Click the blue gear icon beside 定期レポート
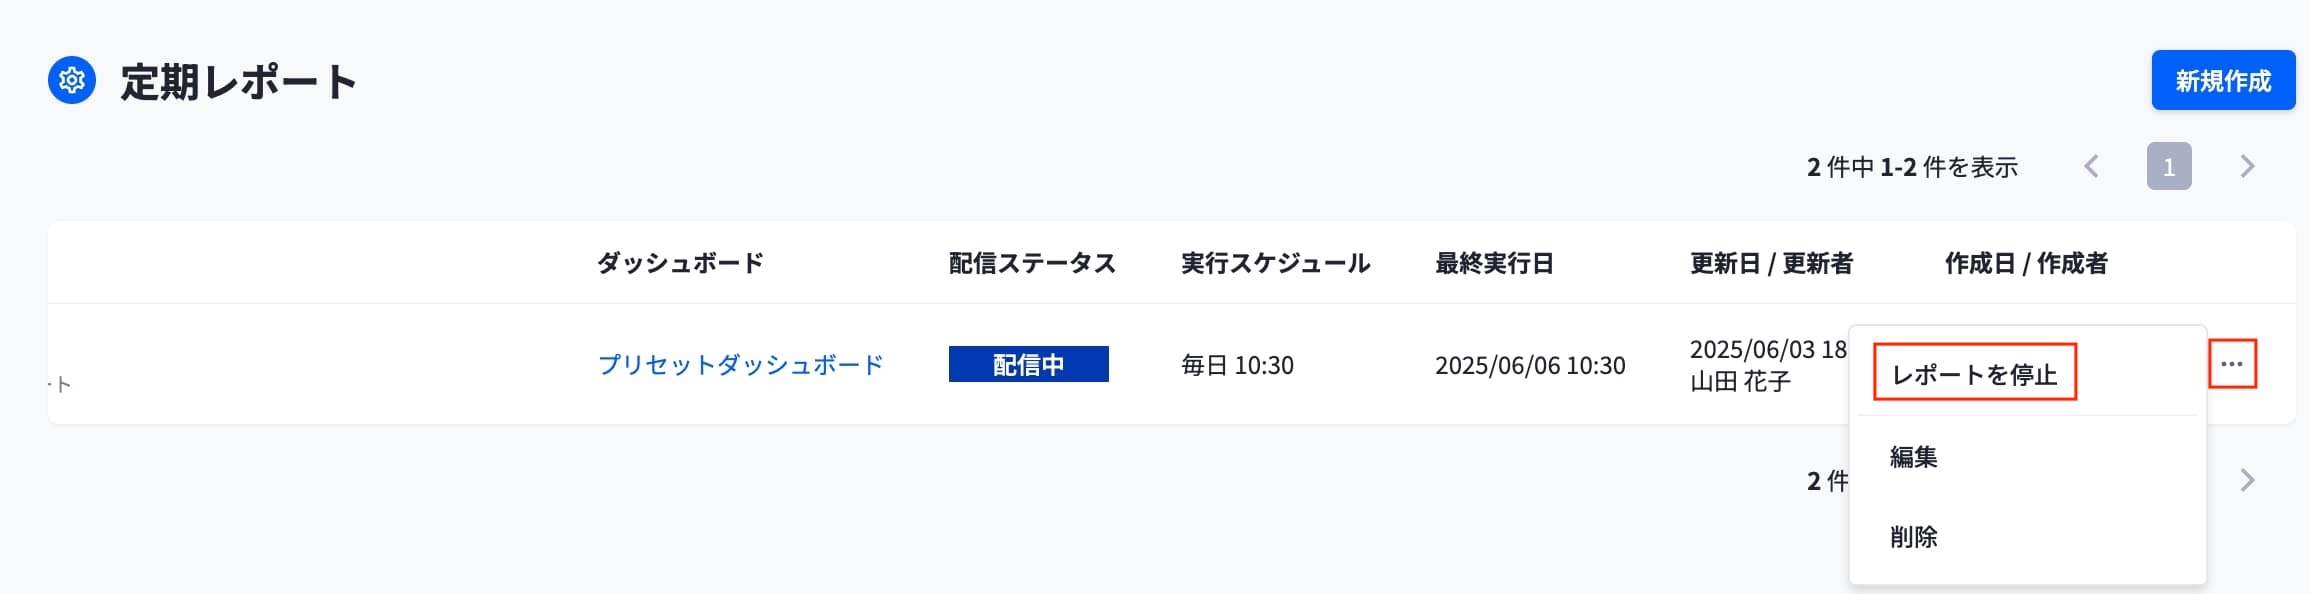The width and height of the screenshot is (2310, 594). click(72, 80)
